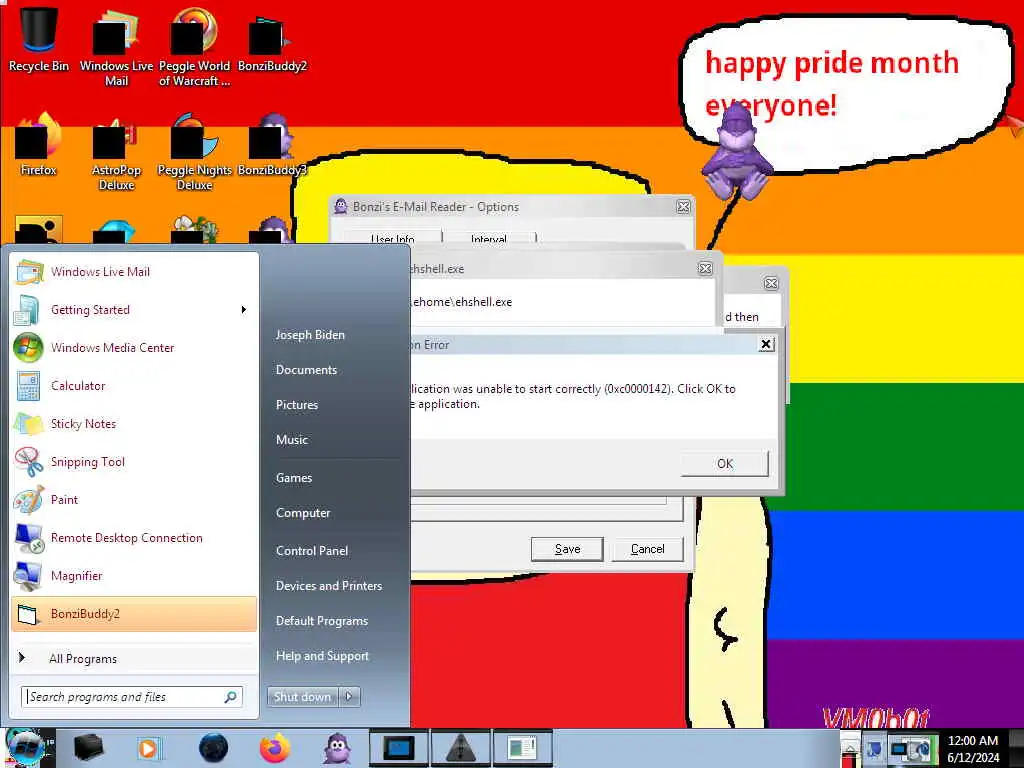Switch to User Info tab
This screenshot has height=768, width=1024.
coord(392,238)
